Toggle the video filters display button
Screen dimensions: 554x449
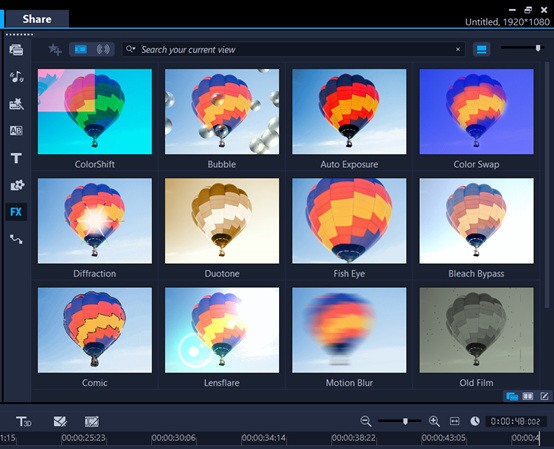click(81, 49)
